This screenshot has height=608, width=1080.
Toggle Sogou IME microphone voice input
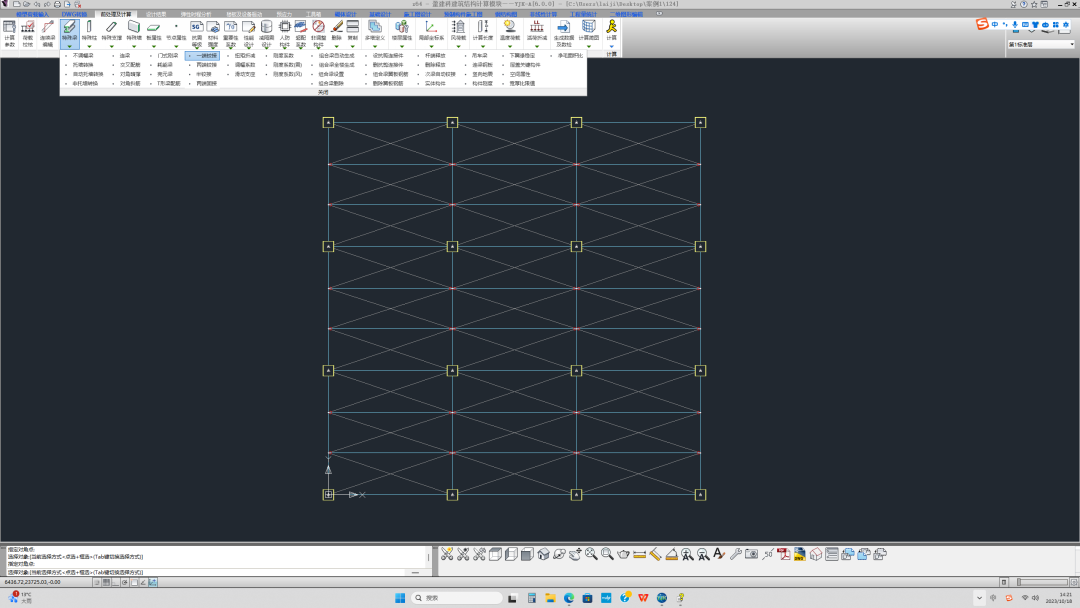[x=1015, y=25]
